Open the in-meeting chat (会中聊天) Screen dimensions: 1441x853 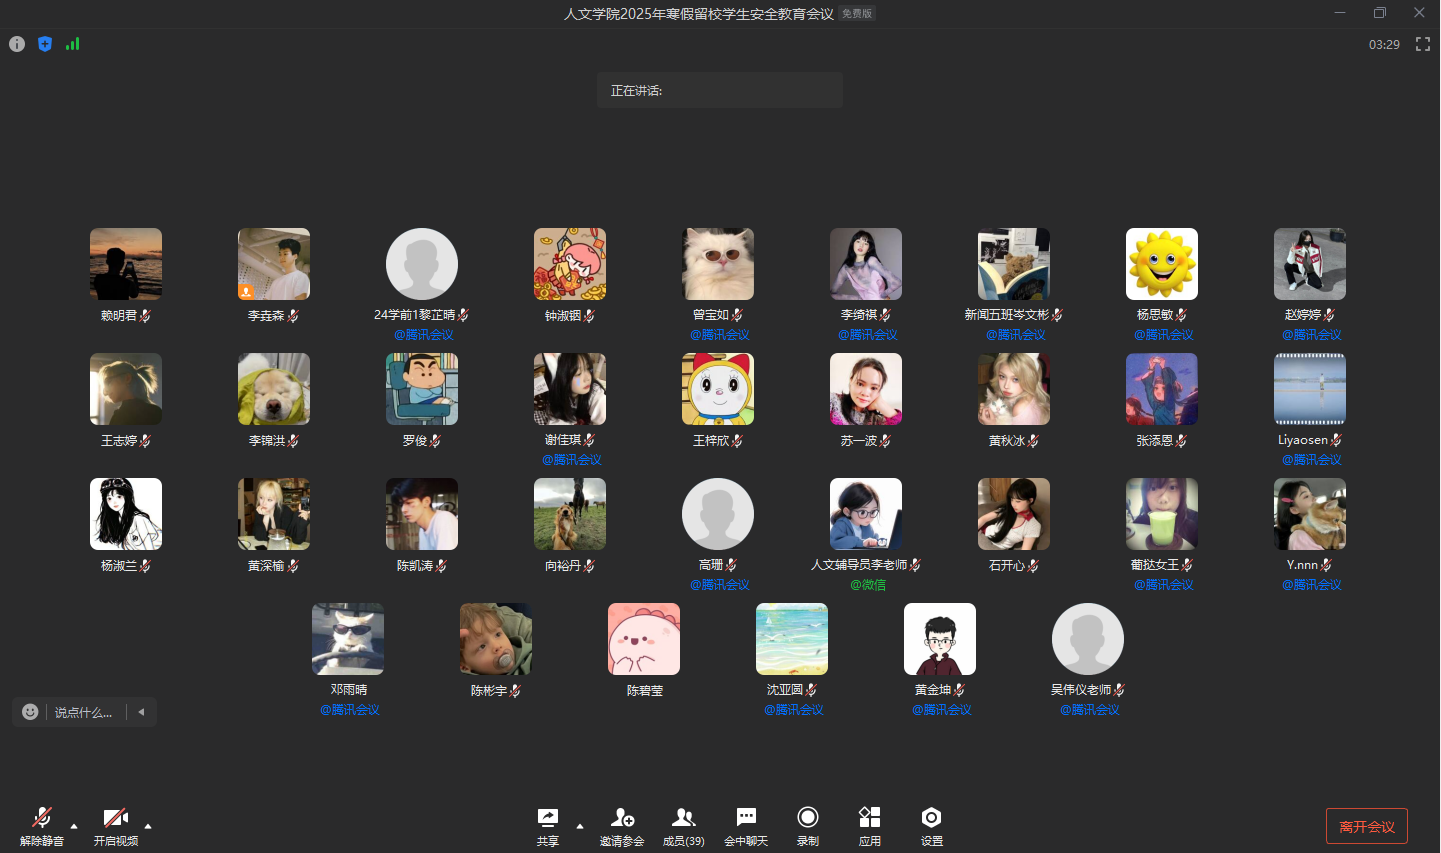coord(746,825)
